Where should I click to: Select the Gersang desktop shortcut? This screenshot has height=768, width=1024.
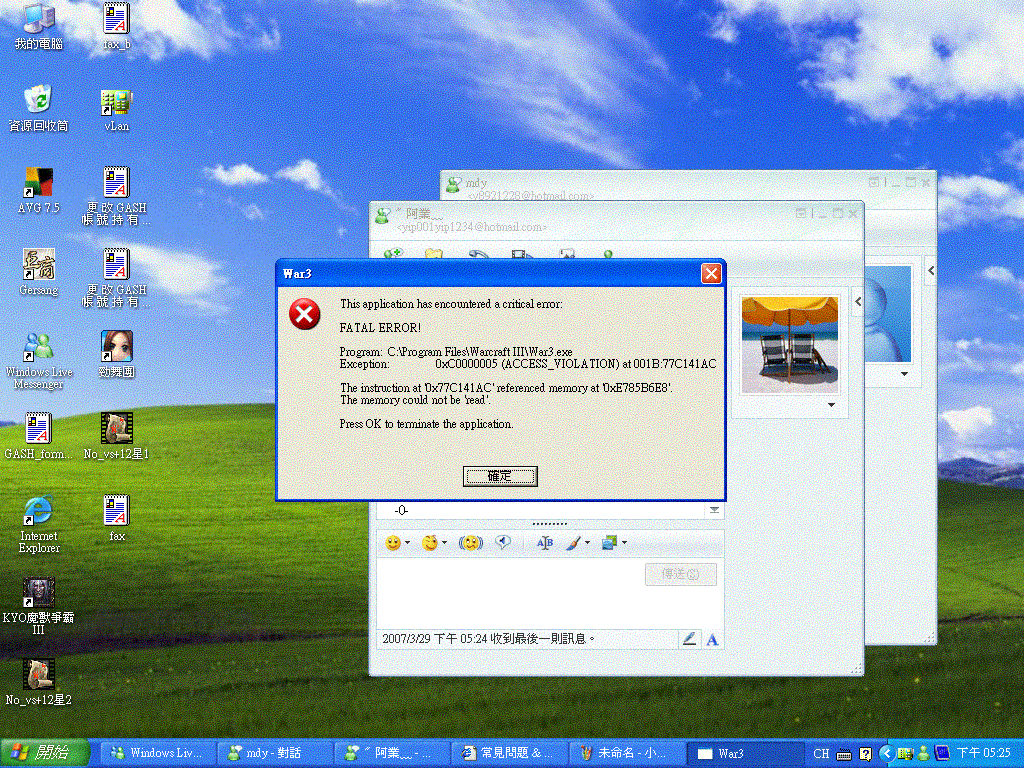pyautogui.click(x=39, y=272)
